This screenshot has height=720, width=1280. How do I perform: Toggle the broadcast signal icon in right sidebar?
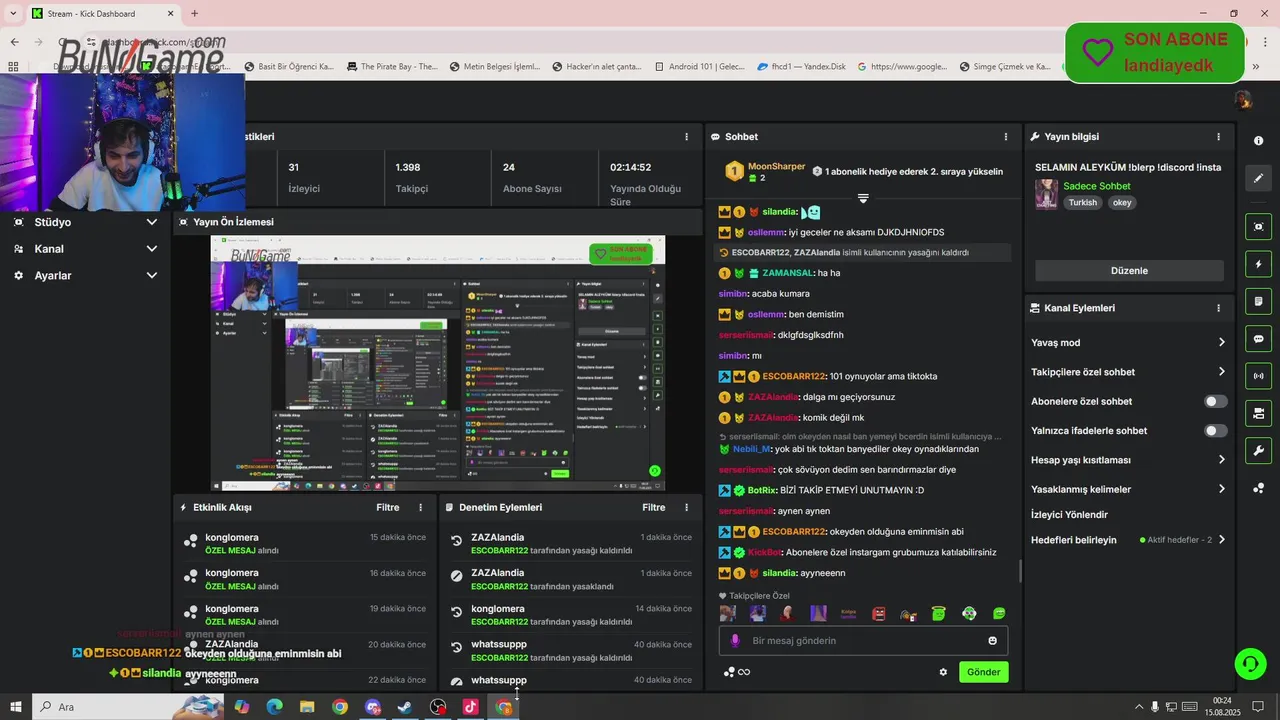1258,376
